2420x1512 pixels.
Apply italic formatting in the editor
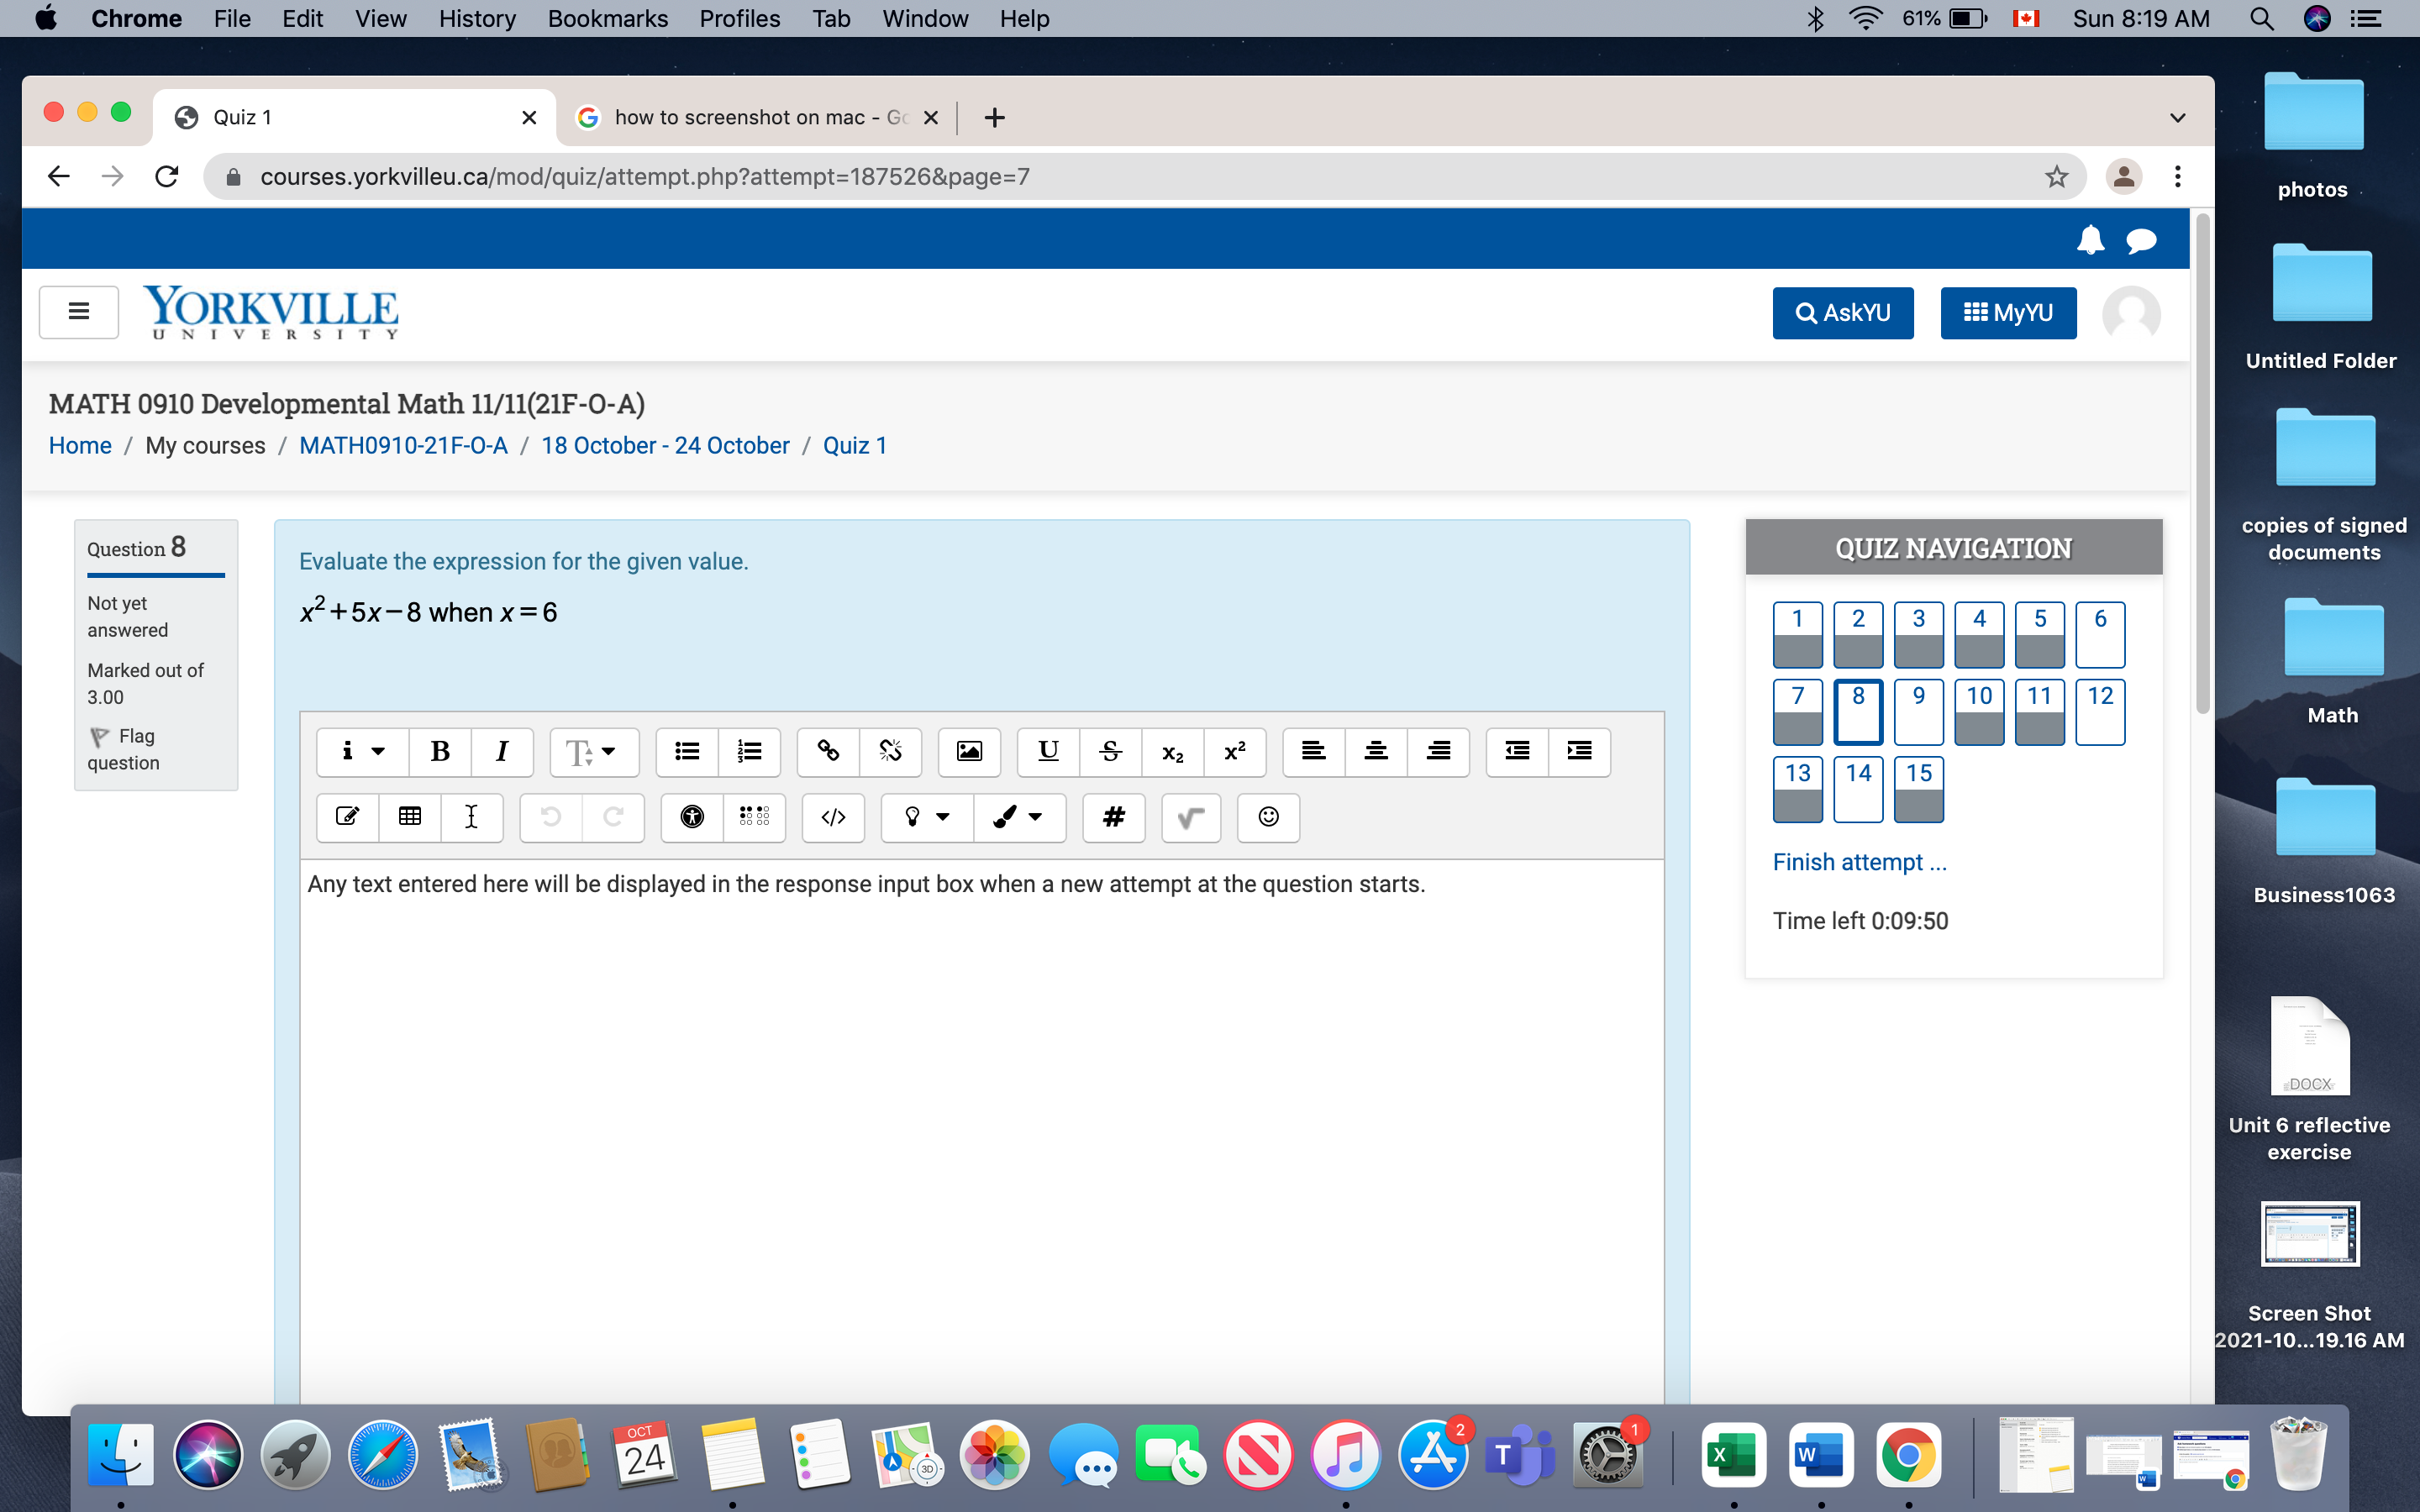click(x=502, y=752)
